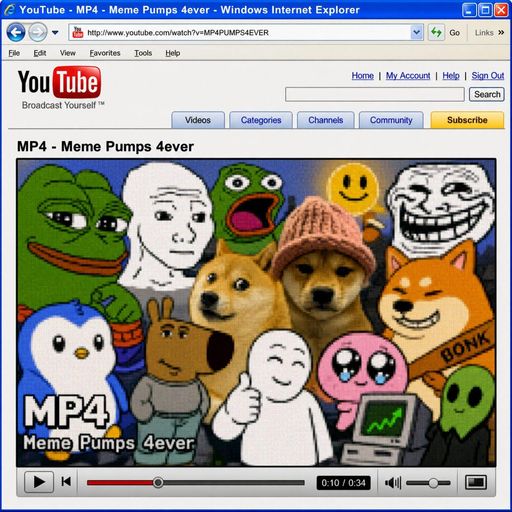Expand the address bar history dropdown
This screenshot has height=512, width=512.
417,32
